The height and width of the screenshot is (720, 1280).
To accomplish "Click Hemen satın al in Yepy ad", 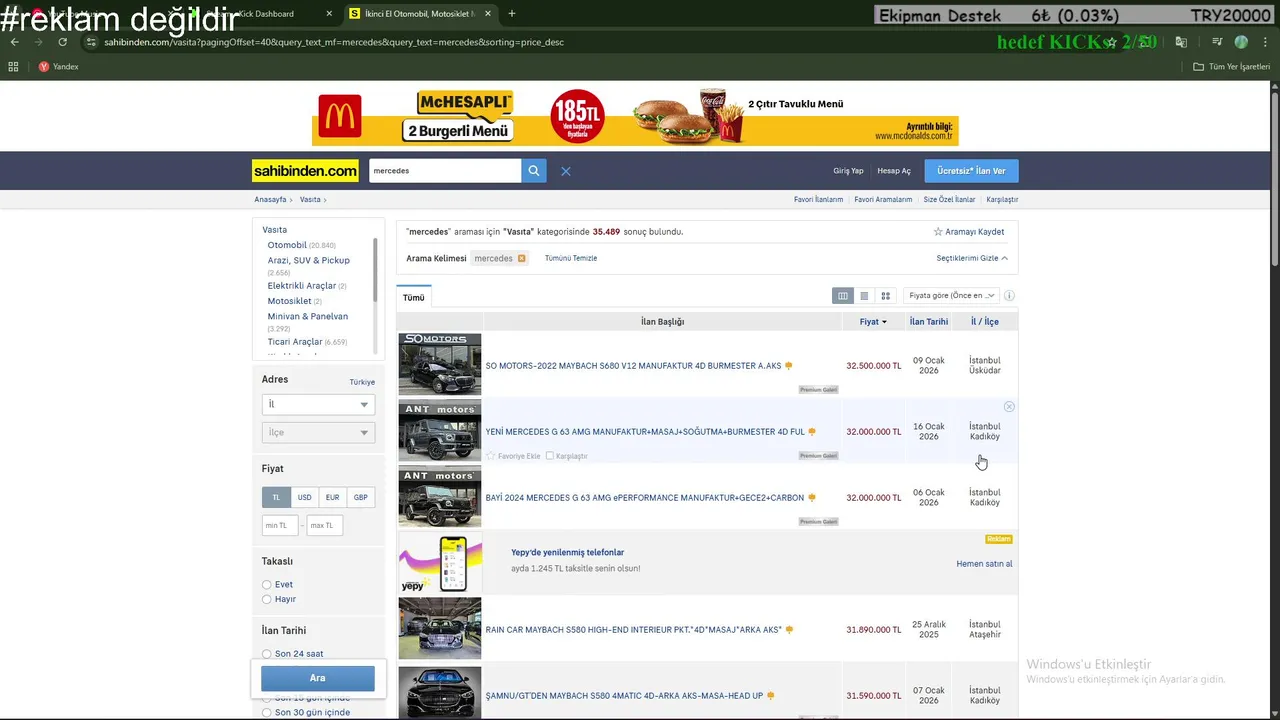I will tap(984, 564).
